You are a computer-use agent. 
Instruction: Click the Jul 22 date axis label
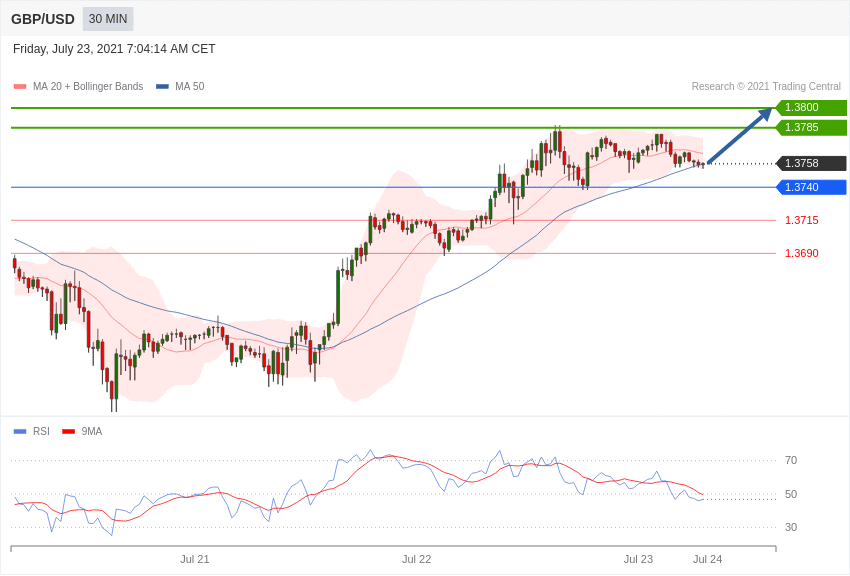point(416,559)
